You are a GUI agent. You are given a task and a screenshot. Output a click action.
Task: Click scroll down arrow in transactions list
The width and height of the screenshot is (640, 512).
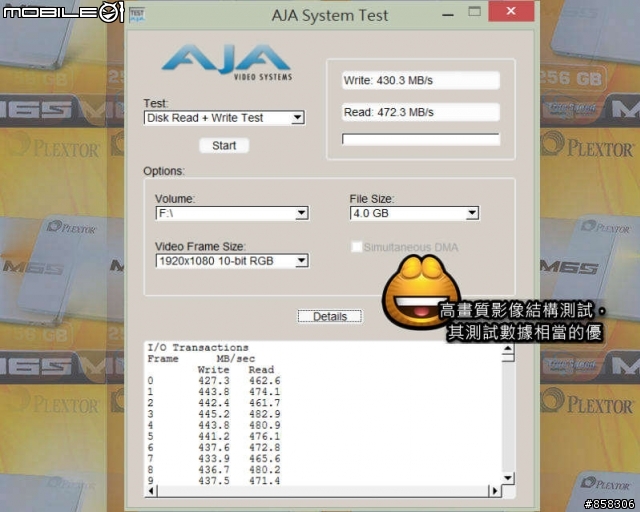pos(508,478)
